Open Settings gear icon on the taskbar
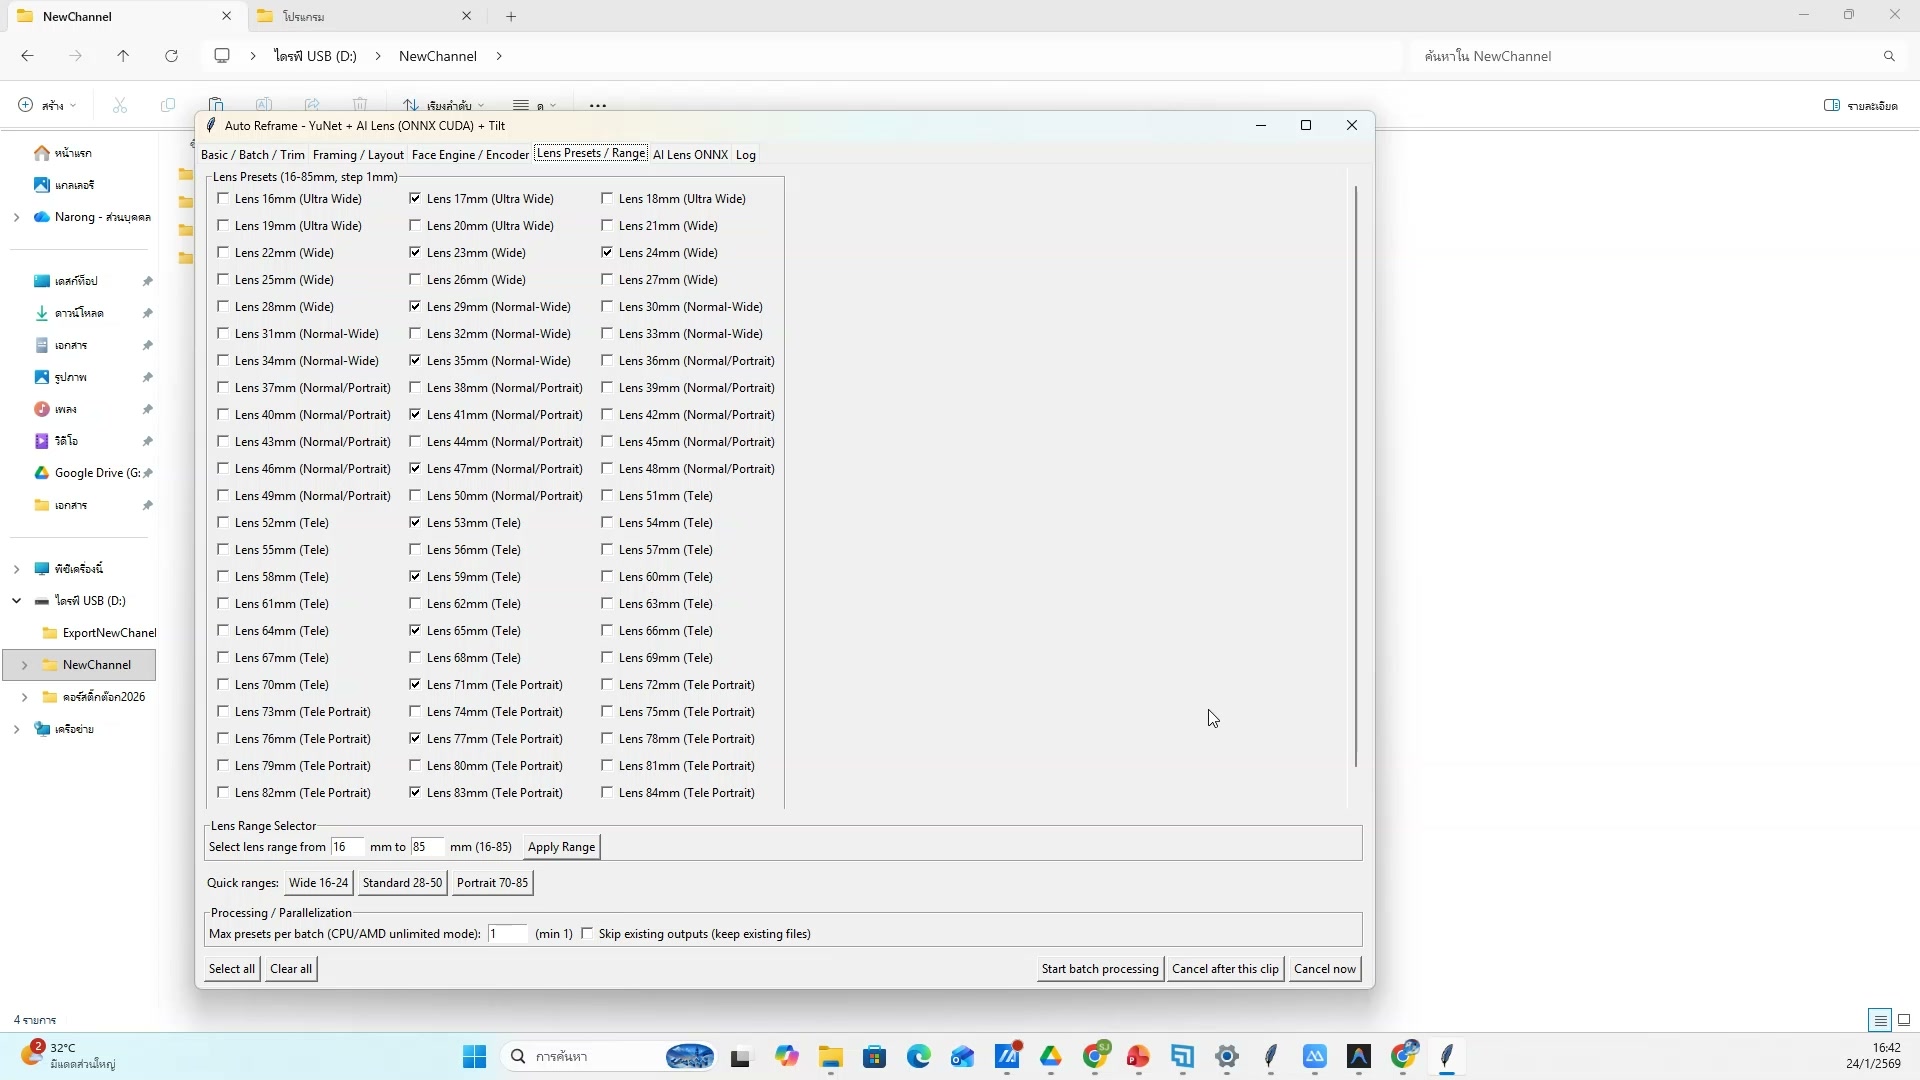Screen dimensions: 1920x1080 (1227, 1057)
